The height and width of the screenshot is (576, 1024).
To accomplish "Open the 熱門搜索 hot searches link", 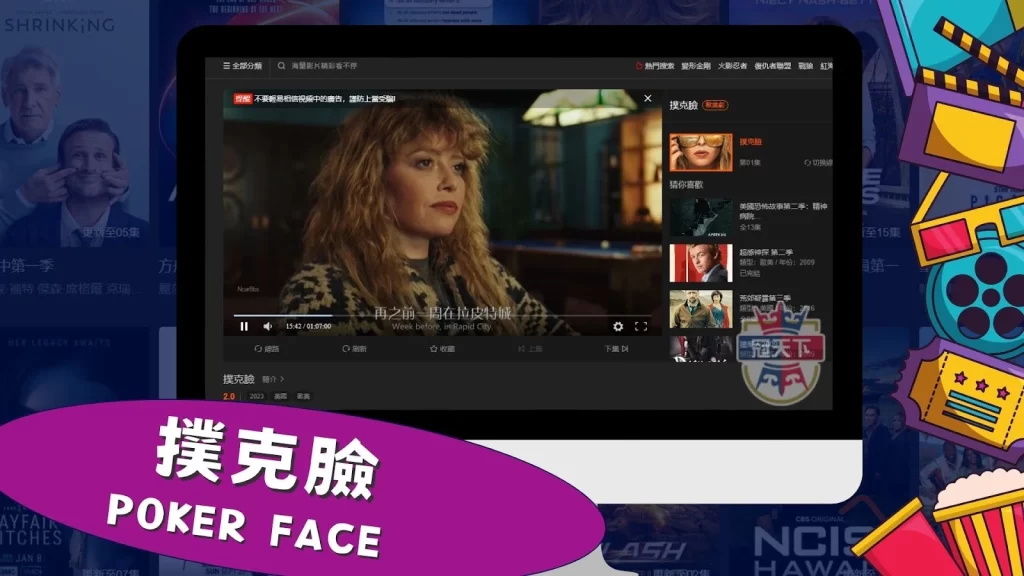I will (x=655, y=66).
